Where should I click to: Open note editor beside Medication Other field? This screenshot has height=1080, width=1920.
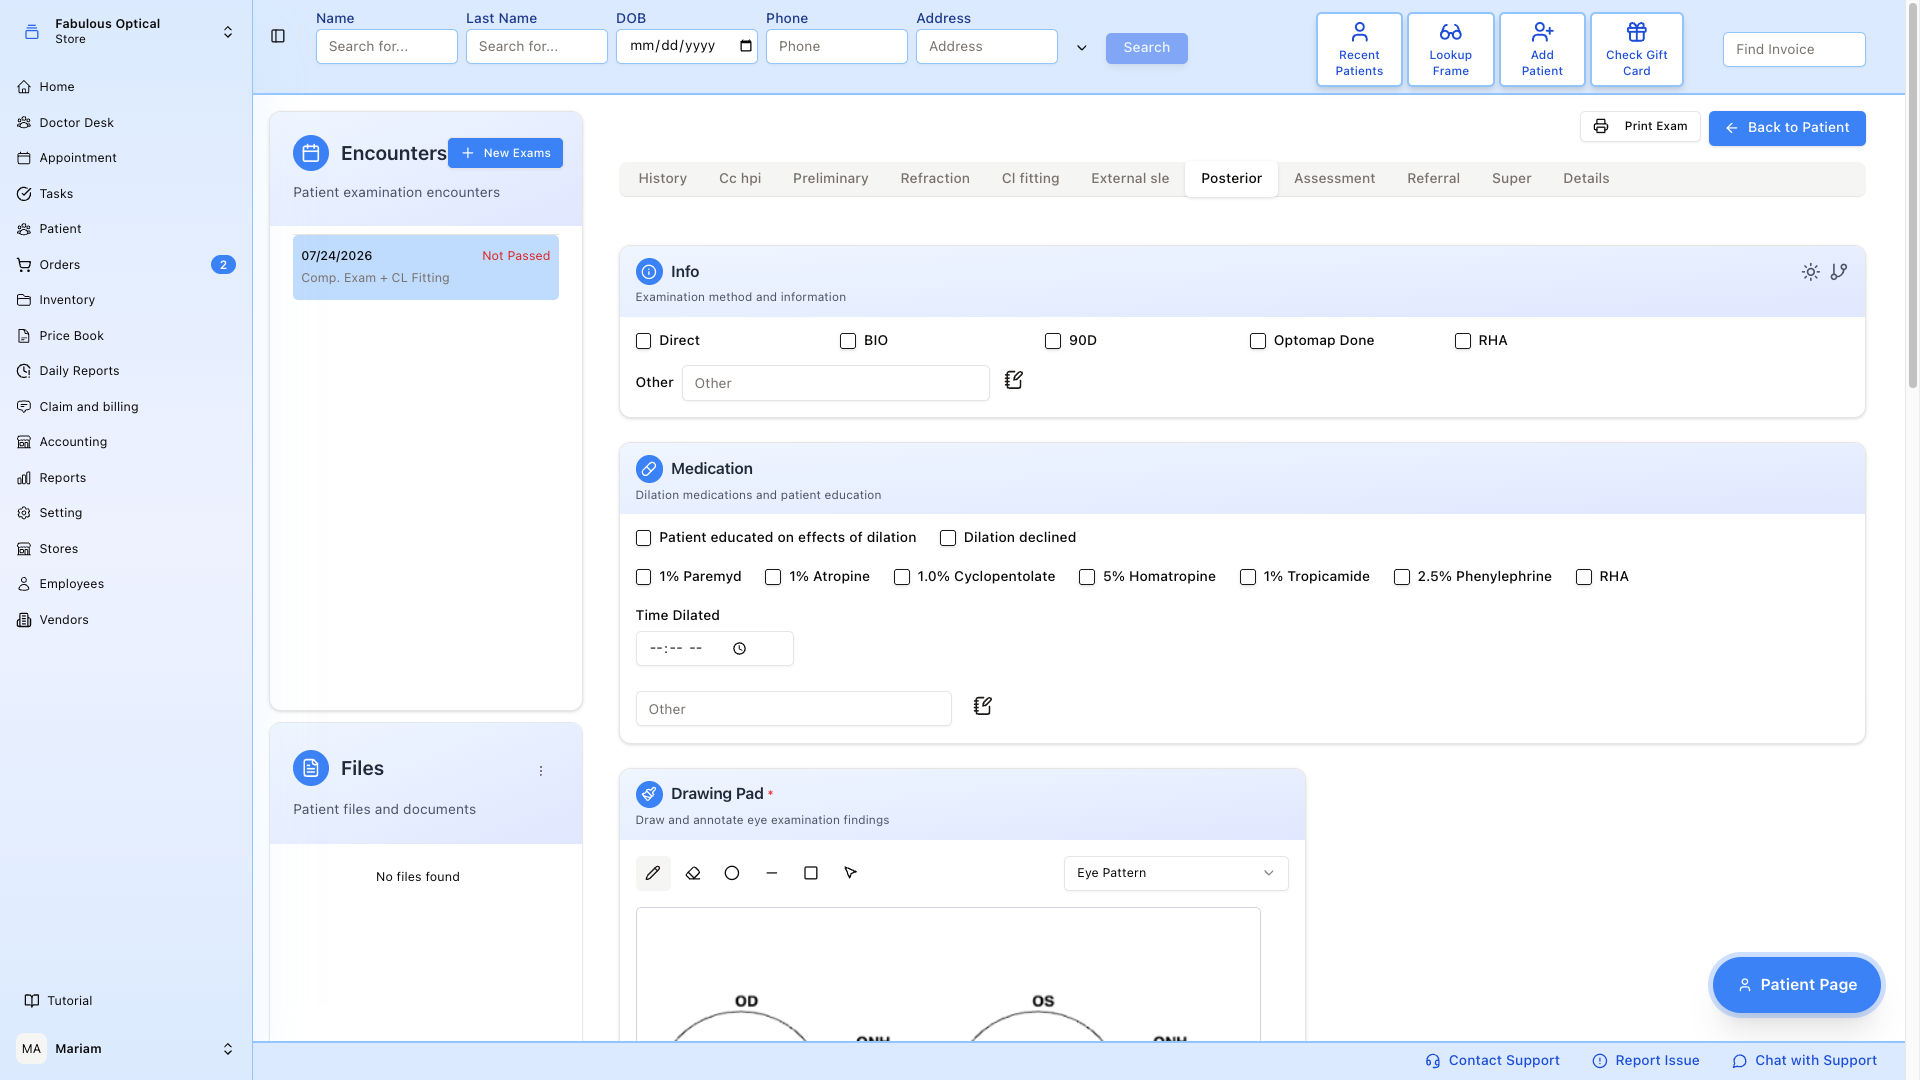[x=982, y=707]
